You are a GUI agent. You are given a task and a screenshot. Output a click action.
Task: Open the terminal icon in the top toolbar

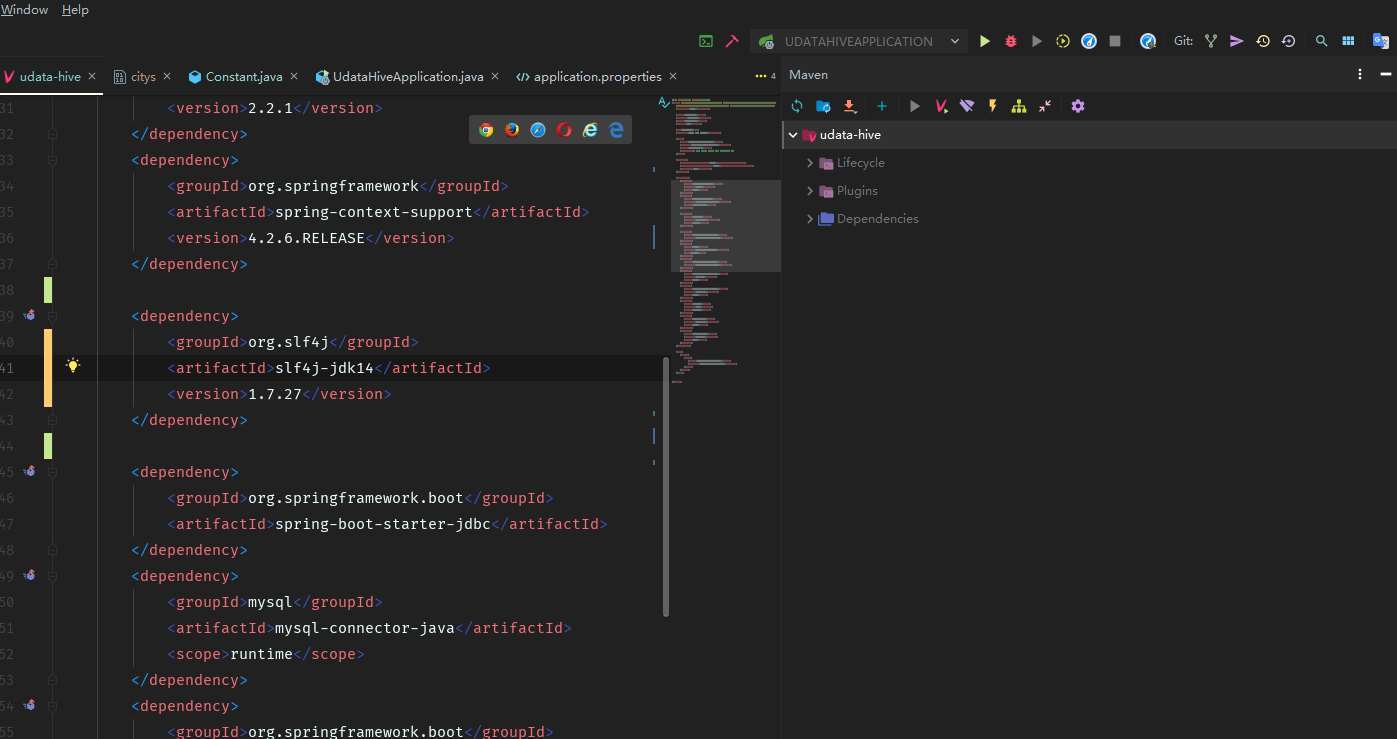pyautogui.click(x=706, y=41)
